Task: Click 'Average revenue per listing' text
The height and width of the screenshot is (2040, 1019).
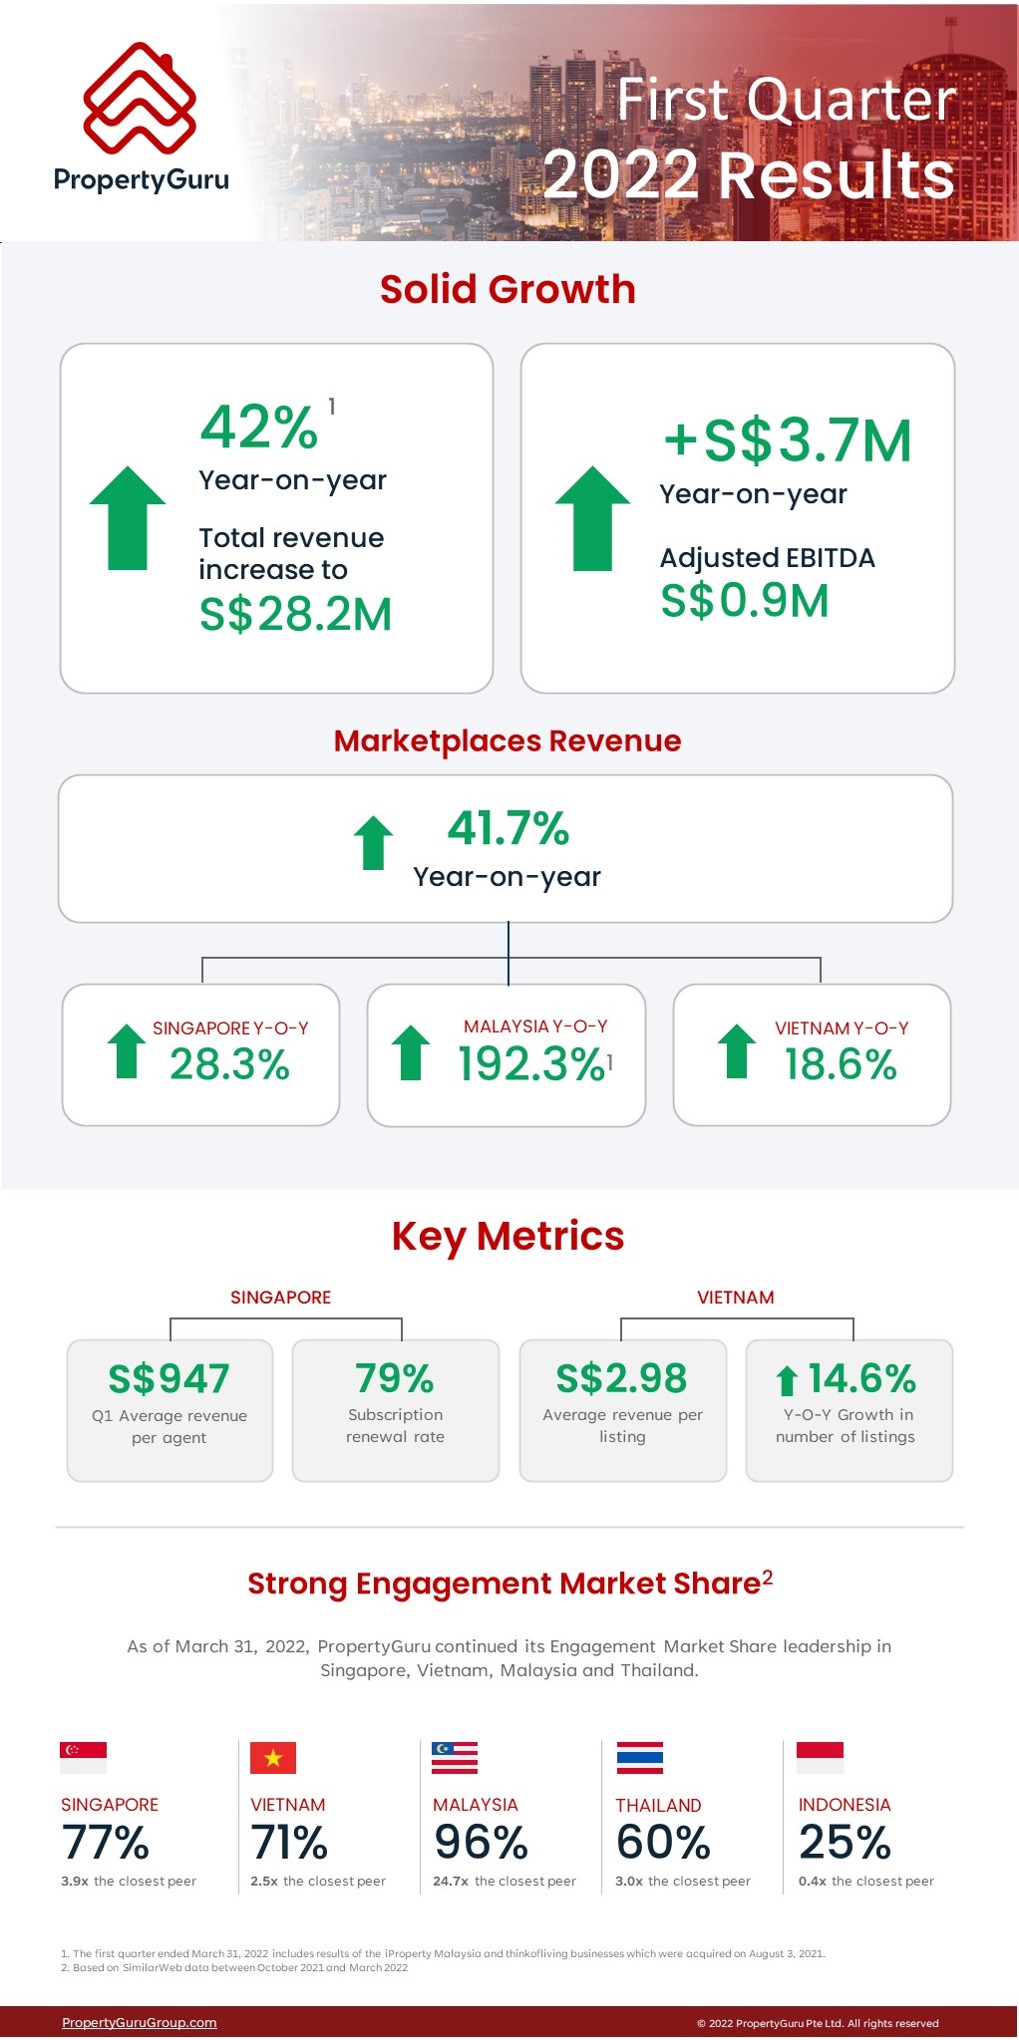Action: (x=622, y=1425)
